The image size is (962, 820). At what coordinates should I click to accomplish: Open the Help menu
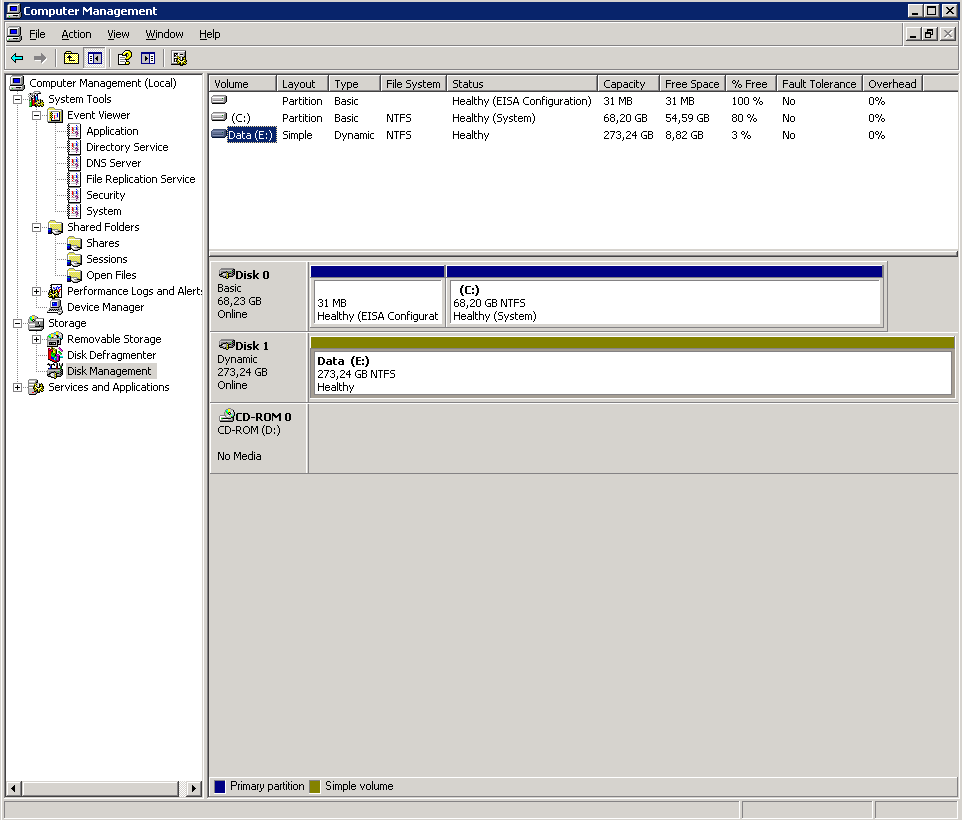tap(210, 34)
